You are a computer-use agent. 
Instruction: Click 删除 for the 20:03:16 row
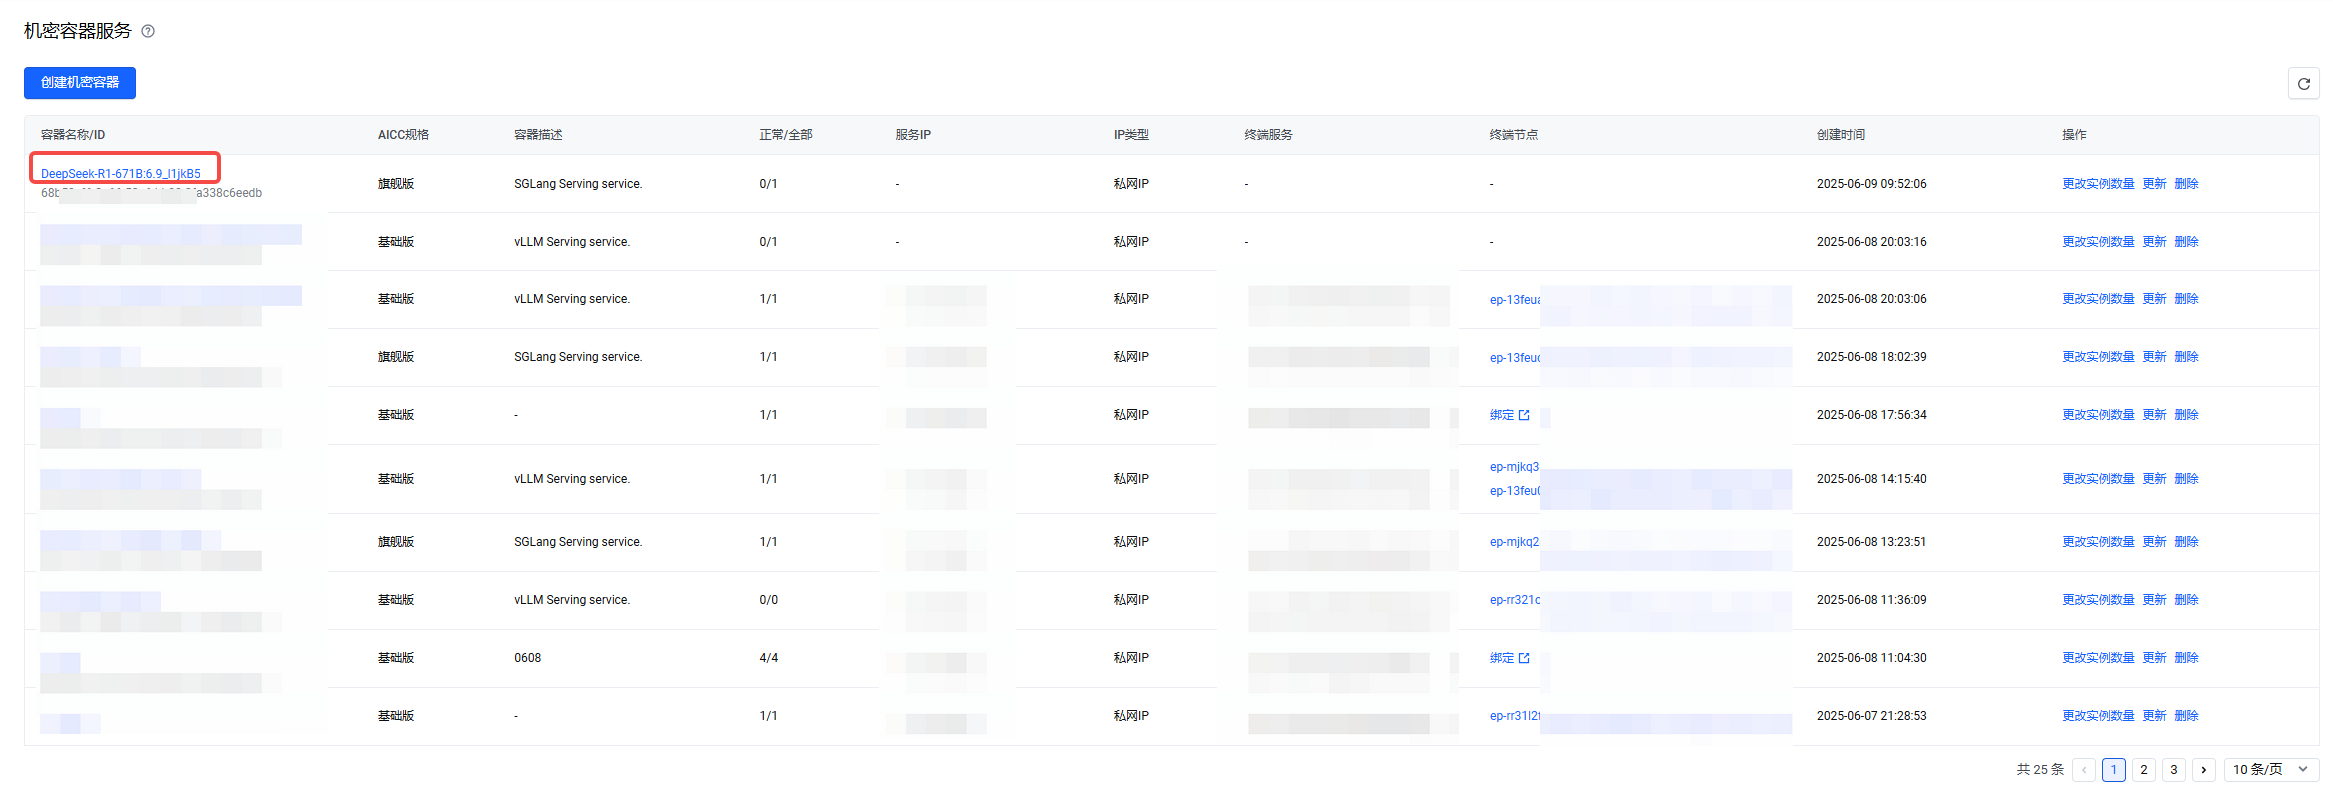coord(2187,242)
